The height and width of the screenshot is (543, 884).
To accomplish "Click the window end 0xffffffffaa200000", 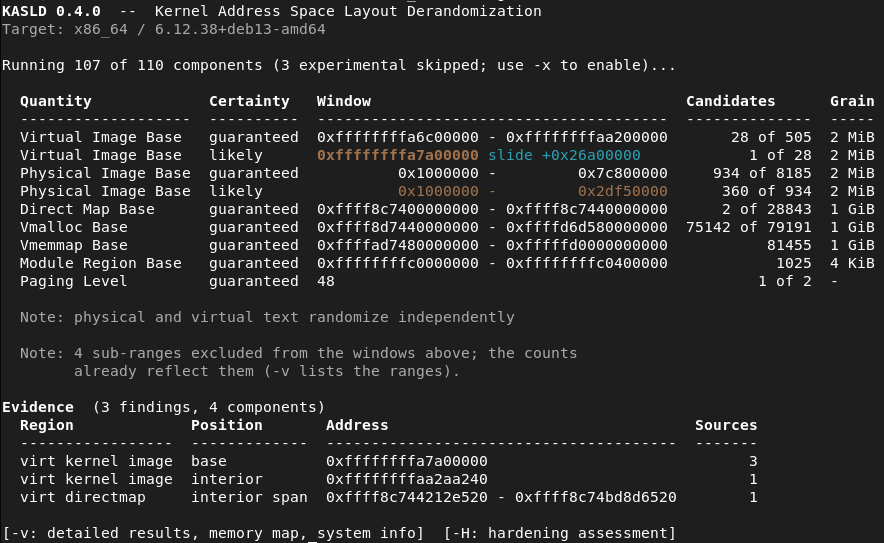I will [x=587, y=137].
